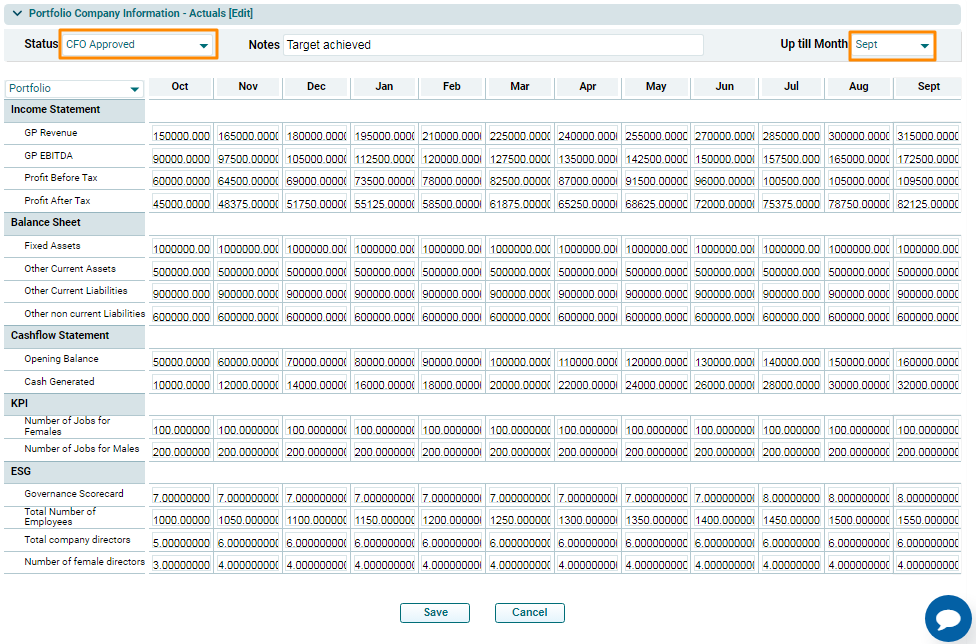Viewport: 976px width, 644px height.
Task: Click the Notes field with Target achieved
Action: (493, 45)
